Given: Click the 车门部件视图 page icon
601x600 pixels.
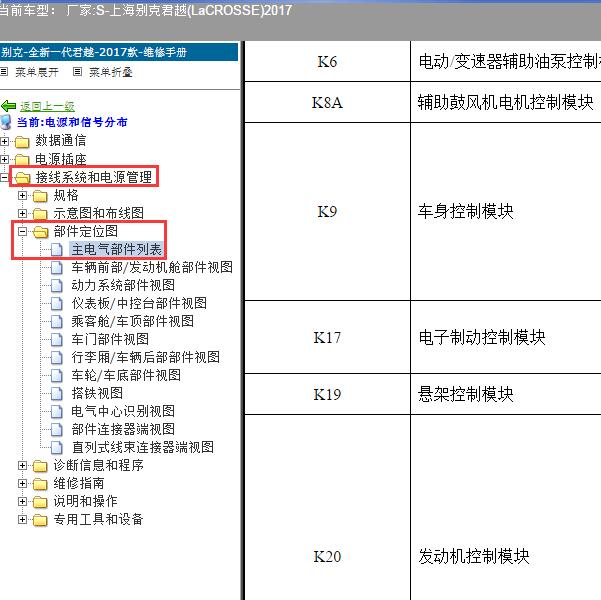Looking at the screenshot, I should pyautogui.click(x=57, y=339).
